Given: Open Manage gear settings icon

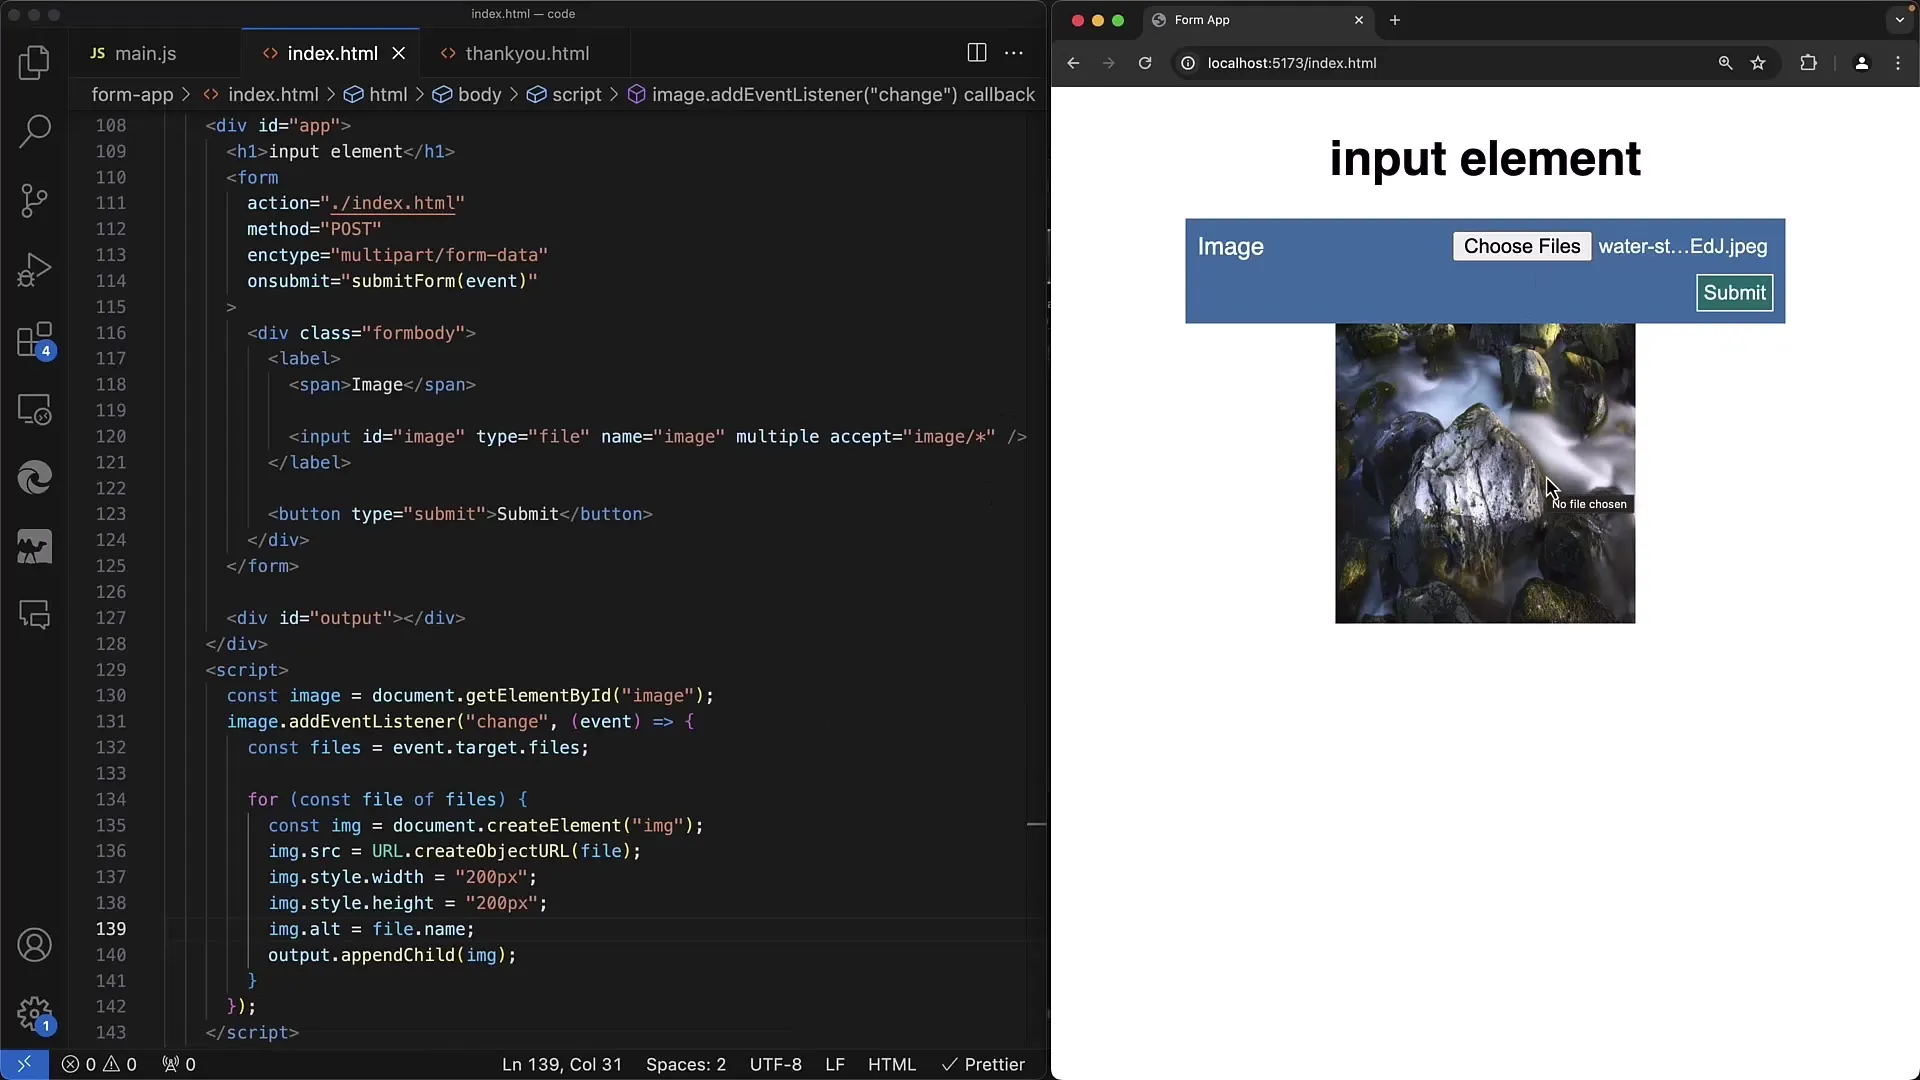Looking at the screenshot, I should tap(34, 1014).
